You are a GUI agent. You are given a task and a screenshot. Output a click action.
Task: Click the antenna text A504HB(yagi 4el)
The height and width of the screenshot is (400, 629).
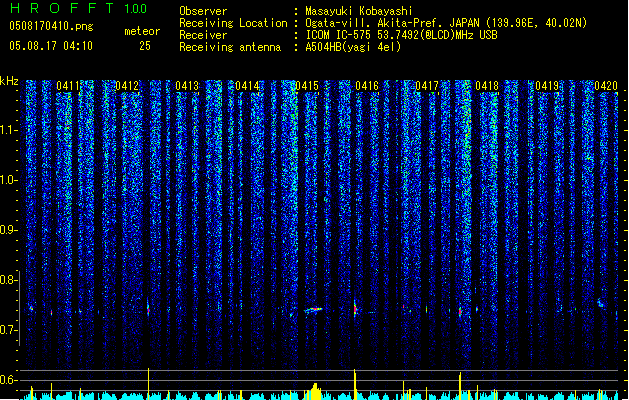tap(353, 47)
